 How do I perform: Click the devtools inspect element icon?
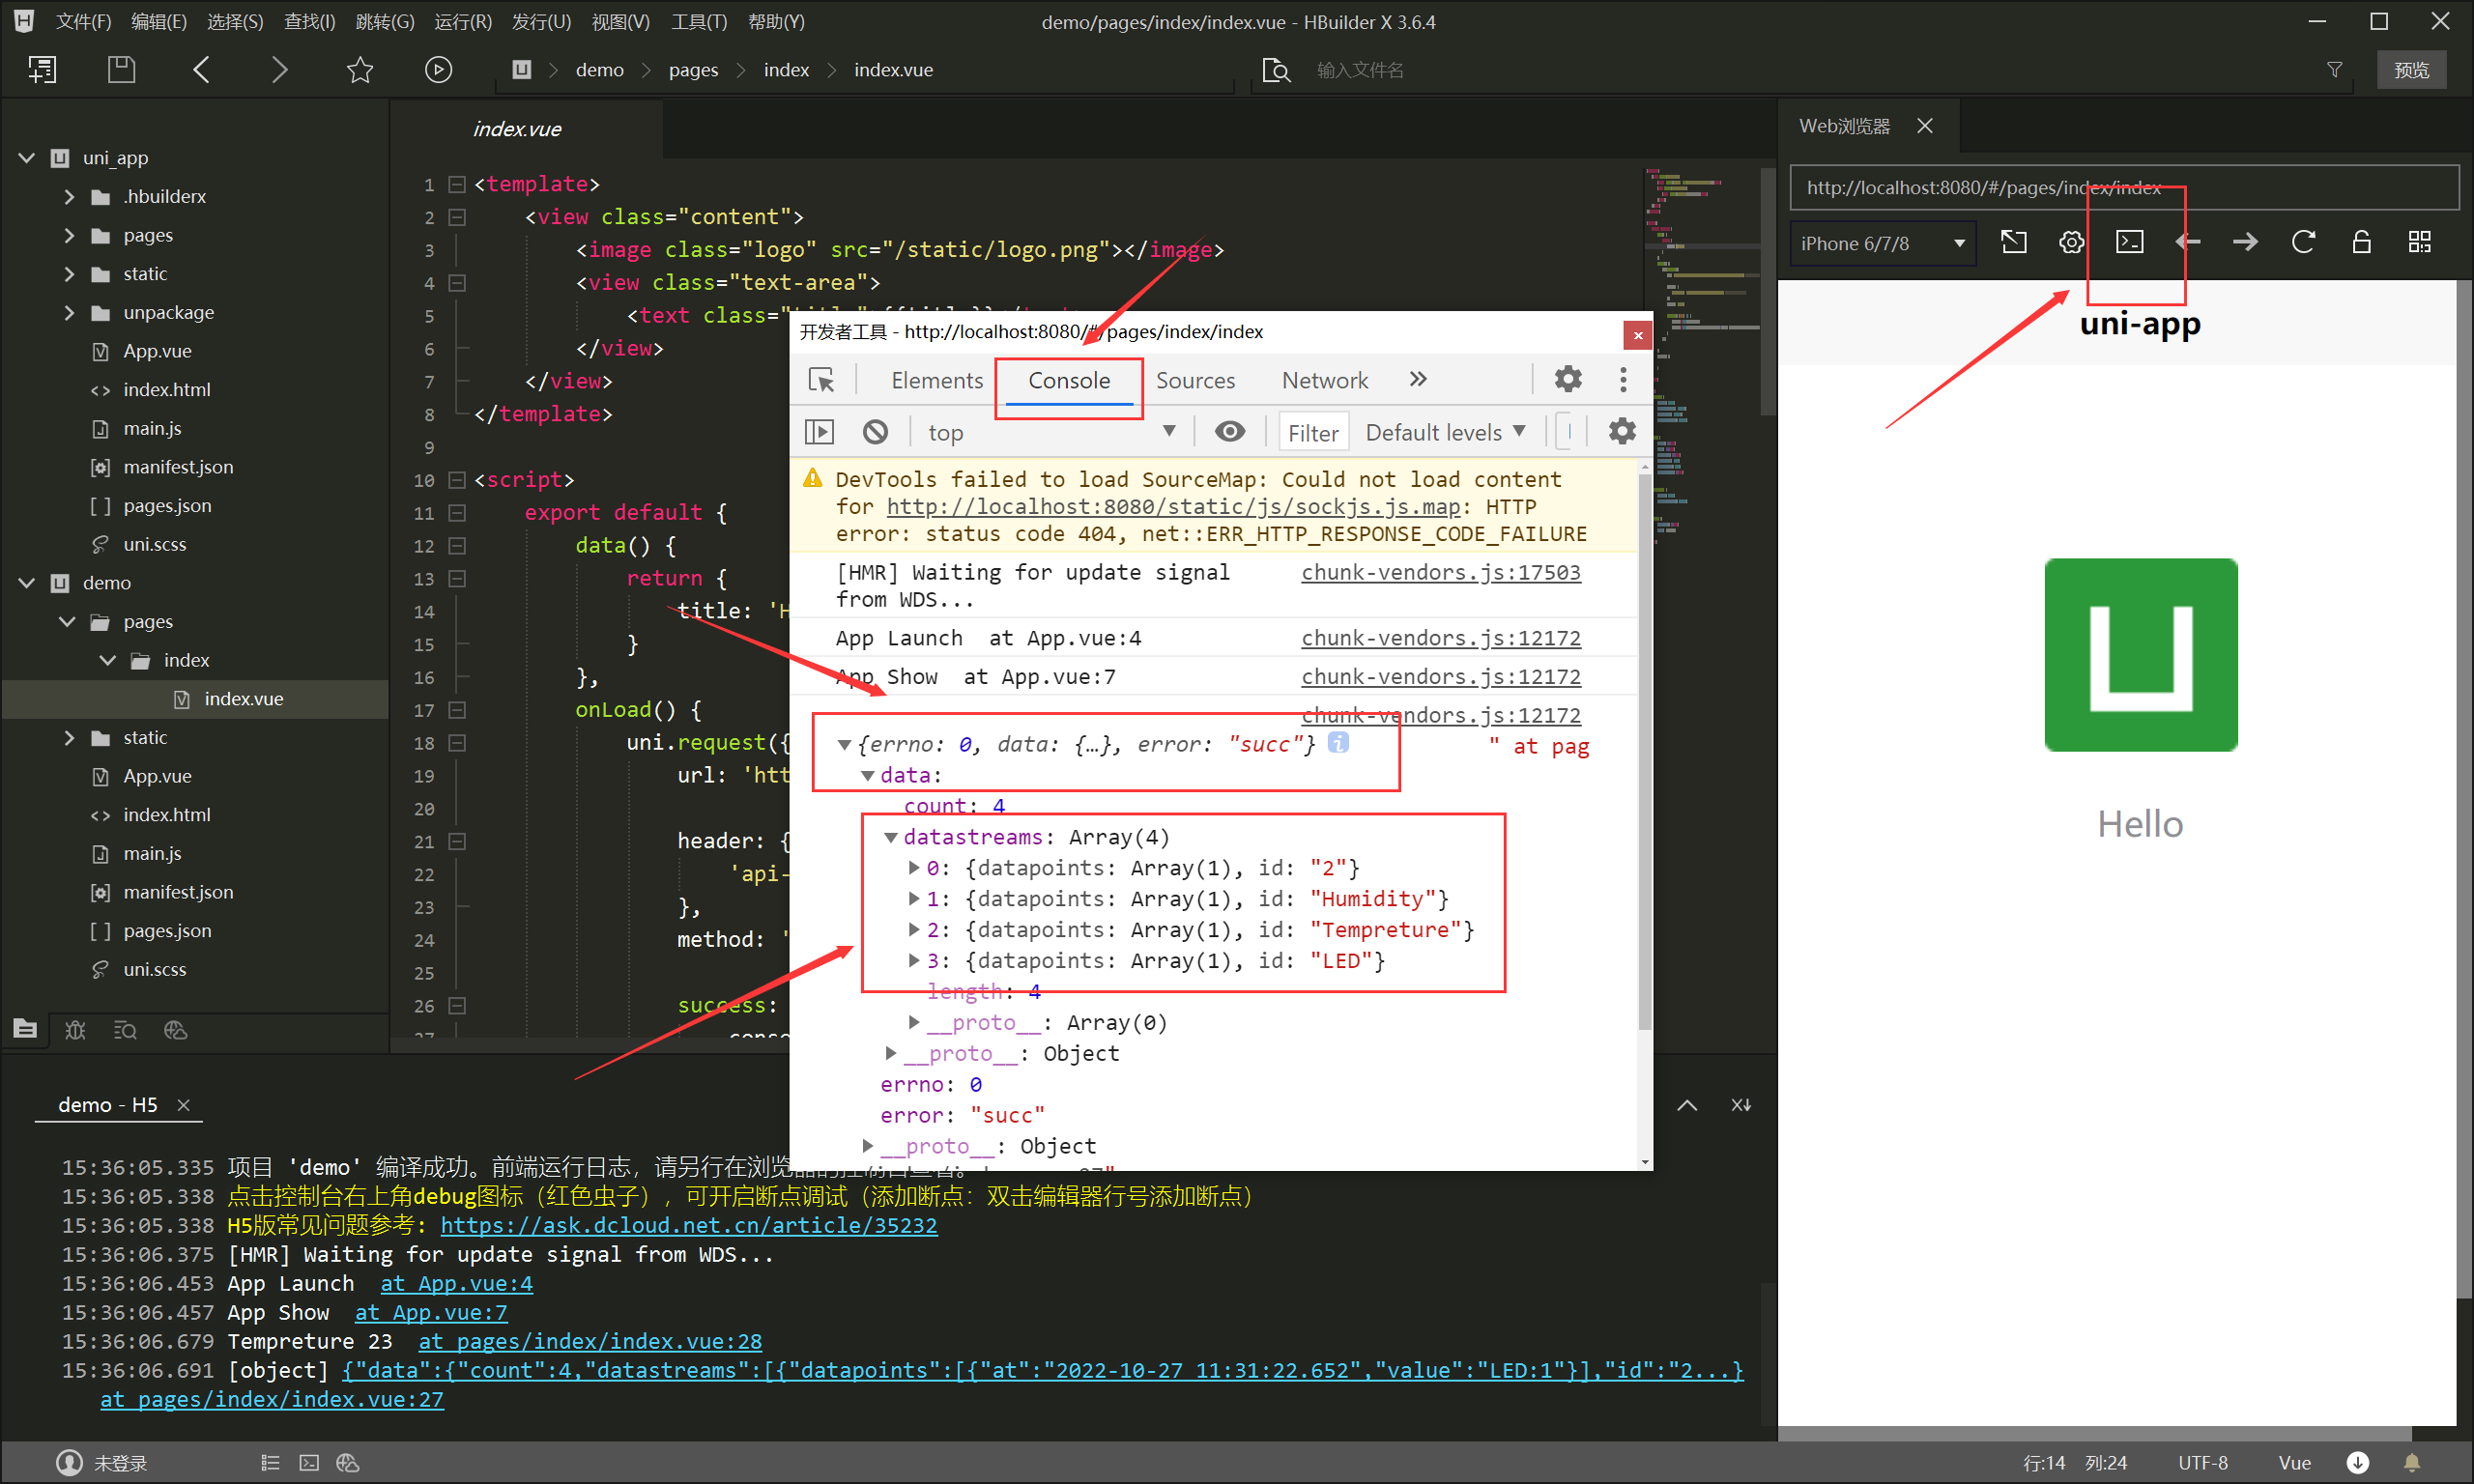(821, 380)
